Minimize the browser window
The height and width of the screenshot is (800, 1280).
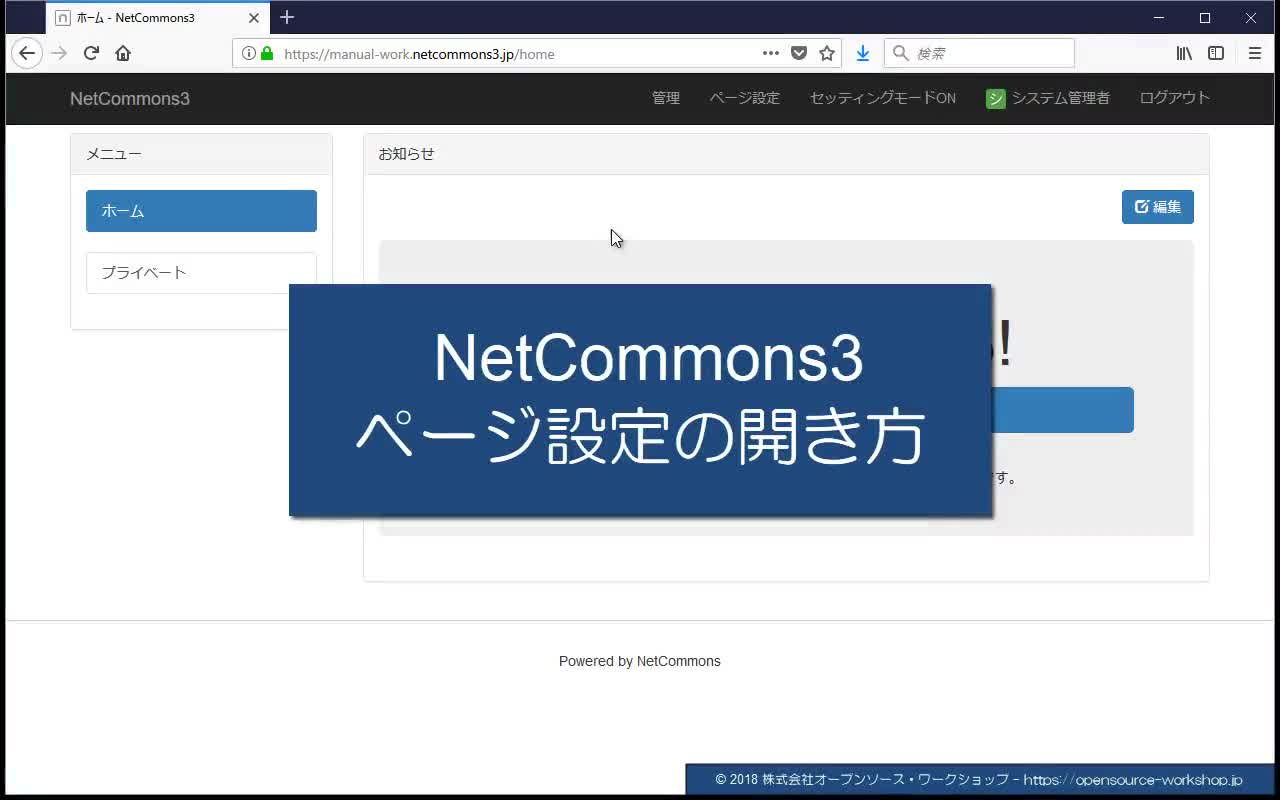[x=1159, y=17]
